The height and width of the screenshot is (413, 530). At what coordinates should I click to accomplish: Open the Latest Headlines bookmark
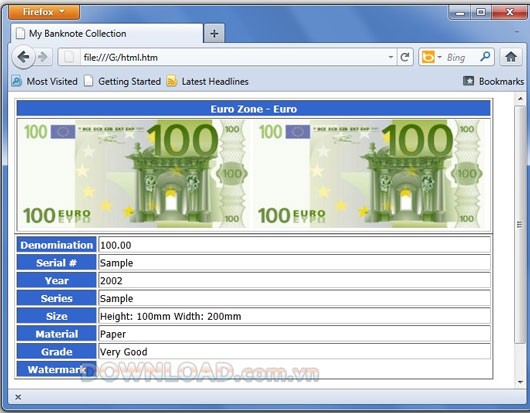[x=208, y=81]
